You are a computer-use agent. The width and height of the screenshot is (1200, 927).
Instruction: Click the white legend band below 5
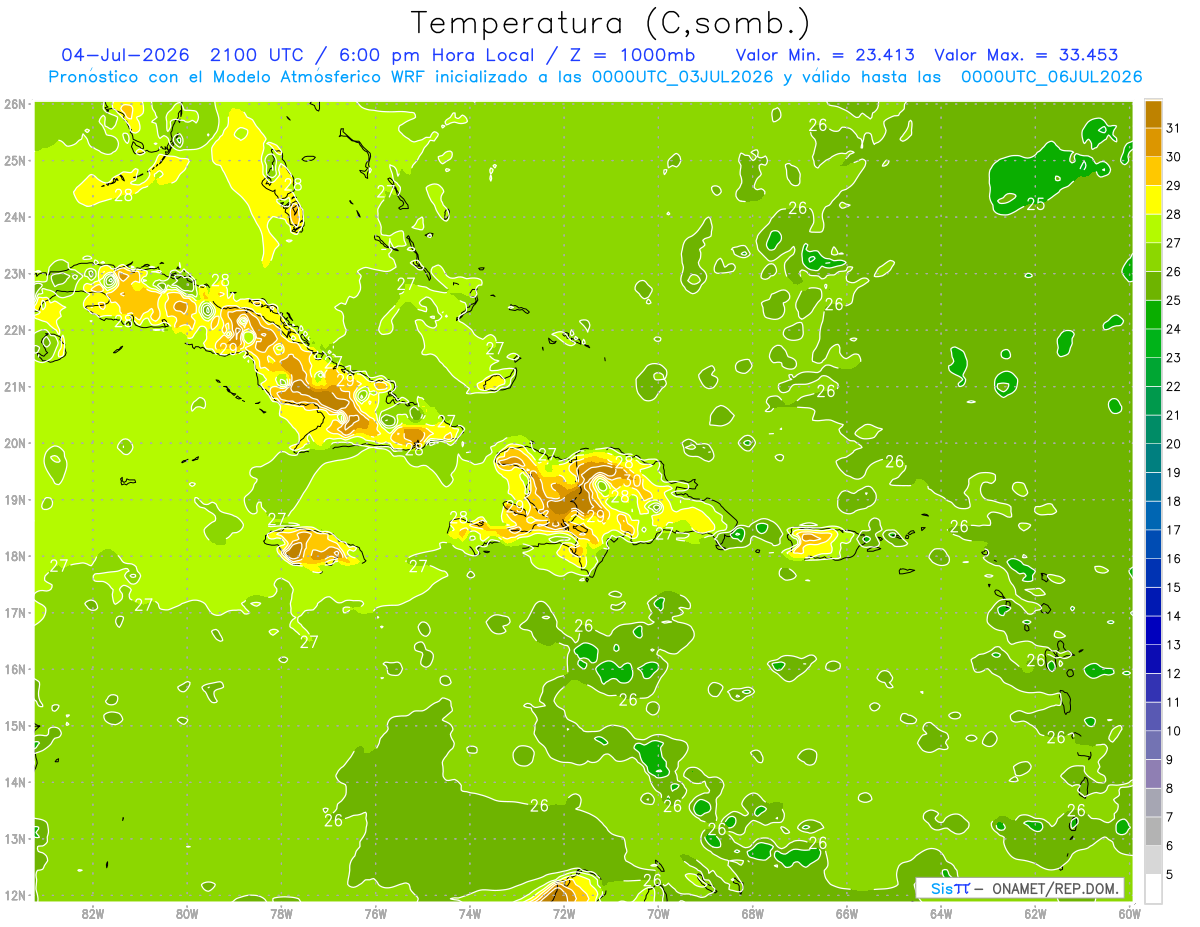click(x=1153, y=888)
